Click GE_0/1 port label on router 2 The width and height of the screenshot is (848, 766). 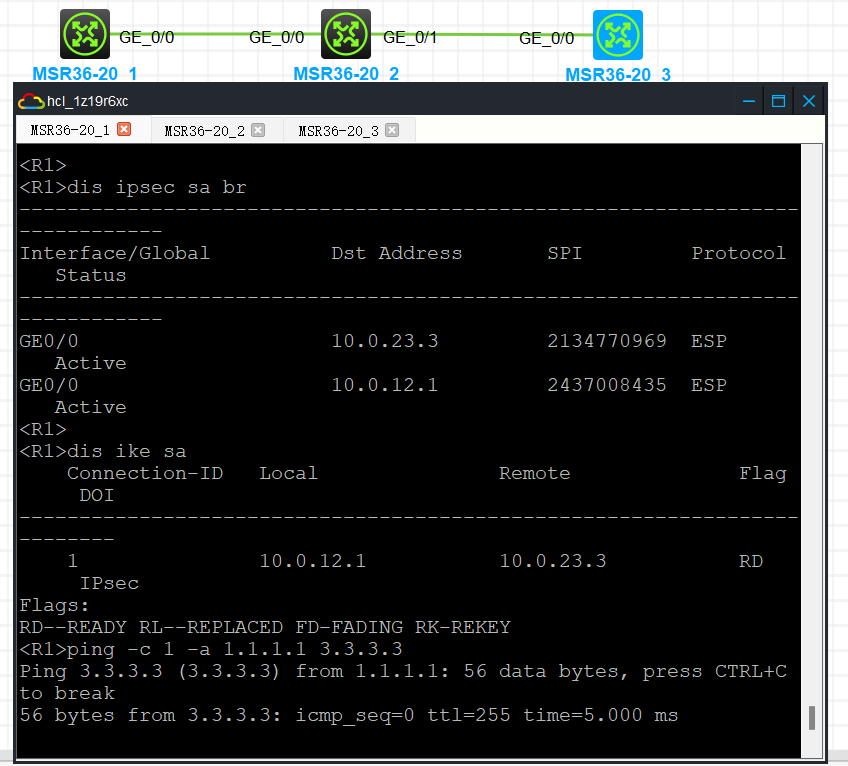[410, 37]
